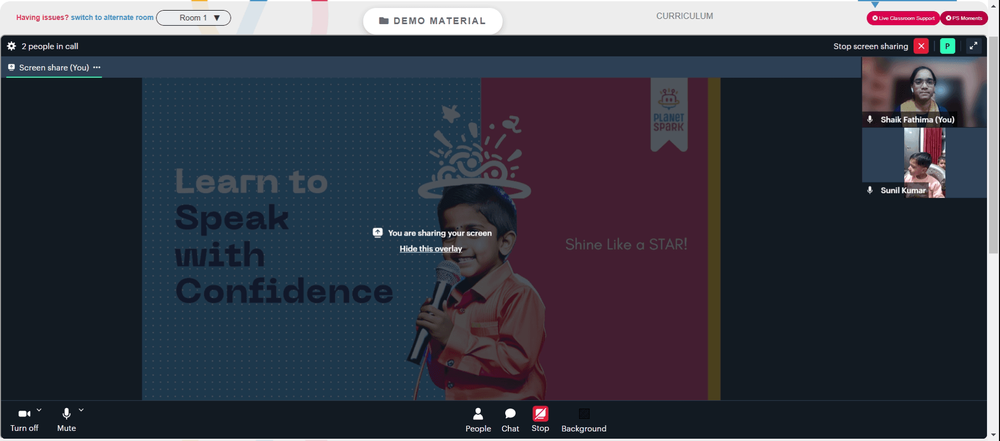Click the microphone icon beside Sunil Kumar
Viewport: 1000px width, 441px height.
click(x=870, y=190)
